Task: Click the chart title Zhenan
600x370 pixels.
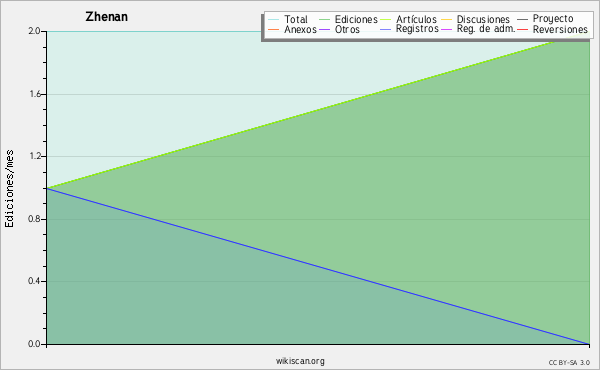Action: click(106, 17)
